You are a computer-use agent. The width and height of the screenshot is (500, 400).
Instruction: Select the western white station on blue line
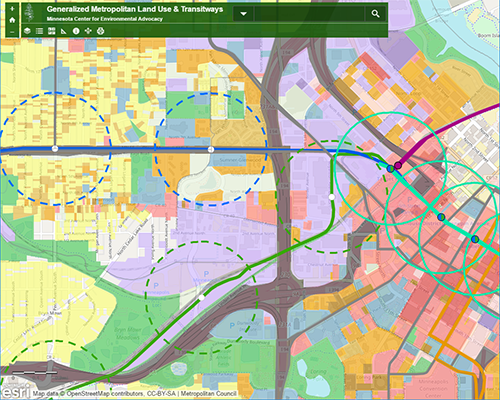pyautogui.click(x=55, y=149)
